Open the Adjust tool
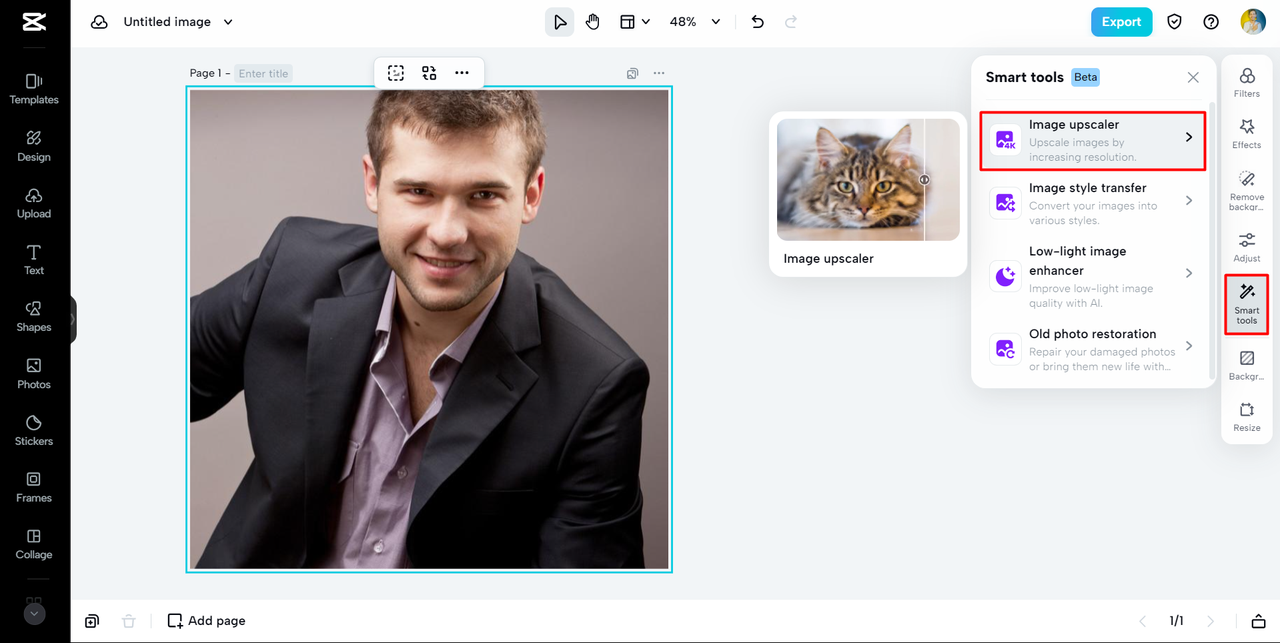1280x643 pixels. (x=1247, y=247)
